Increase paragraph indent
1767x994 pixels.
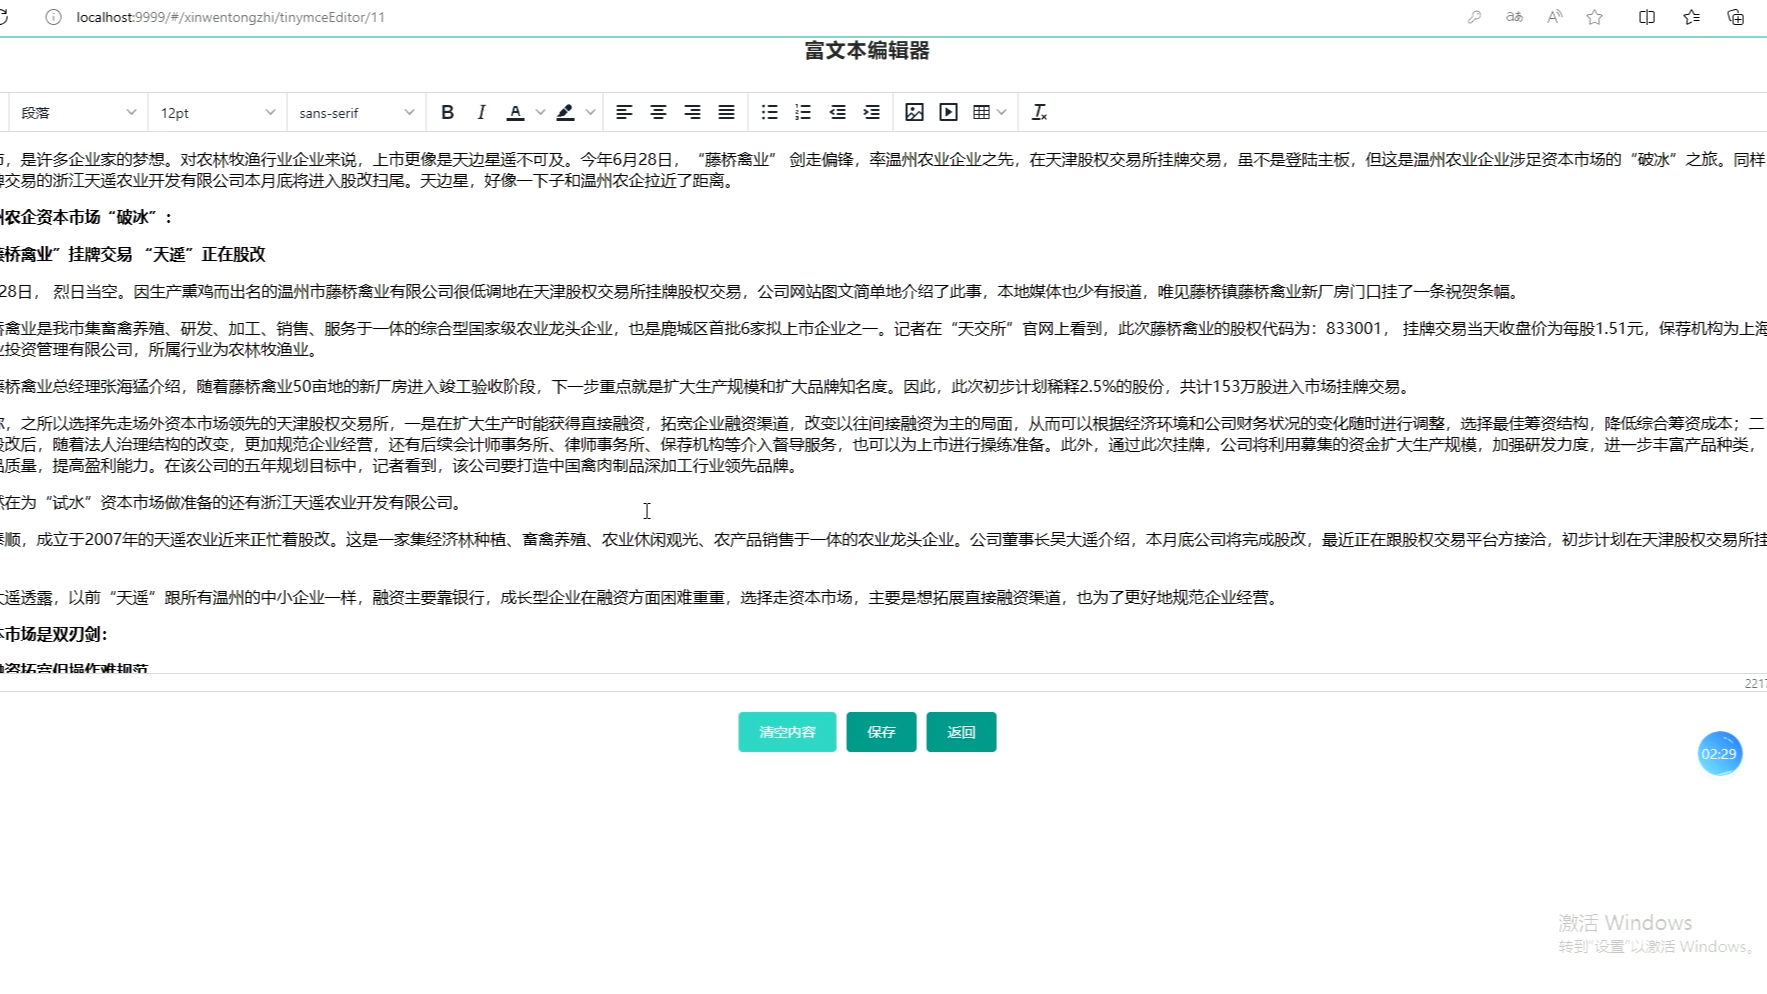tap(871, 113)
